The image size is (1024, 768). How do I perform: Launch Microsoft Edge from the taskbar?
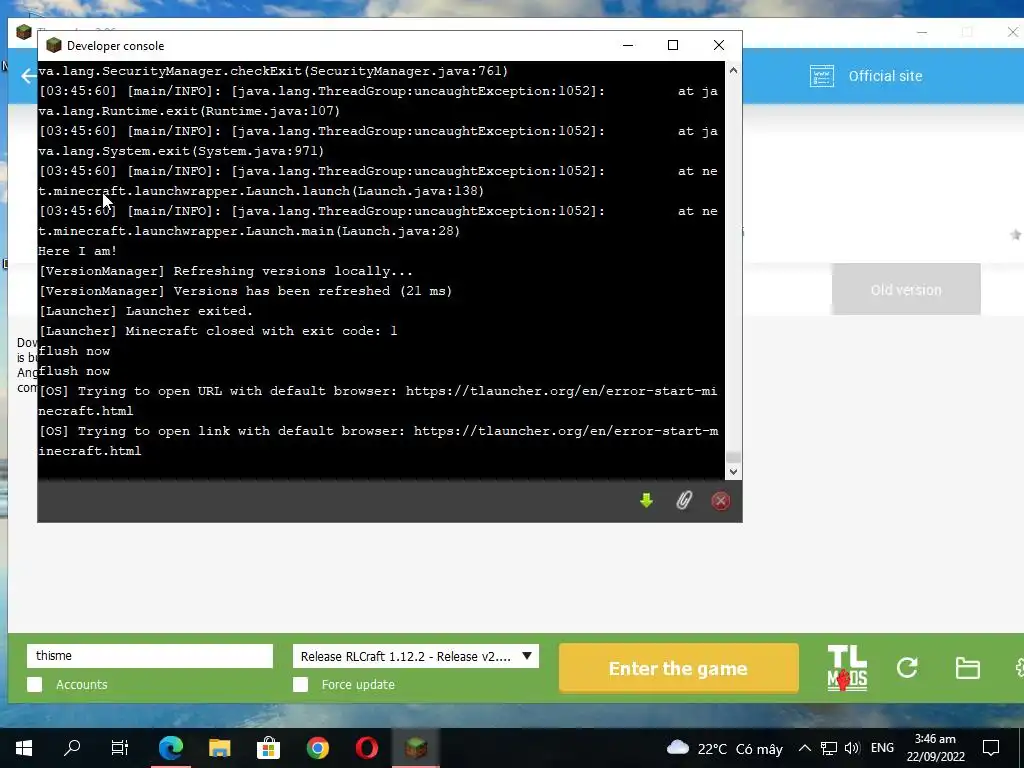[170, 748]
